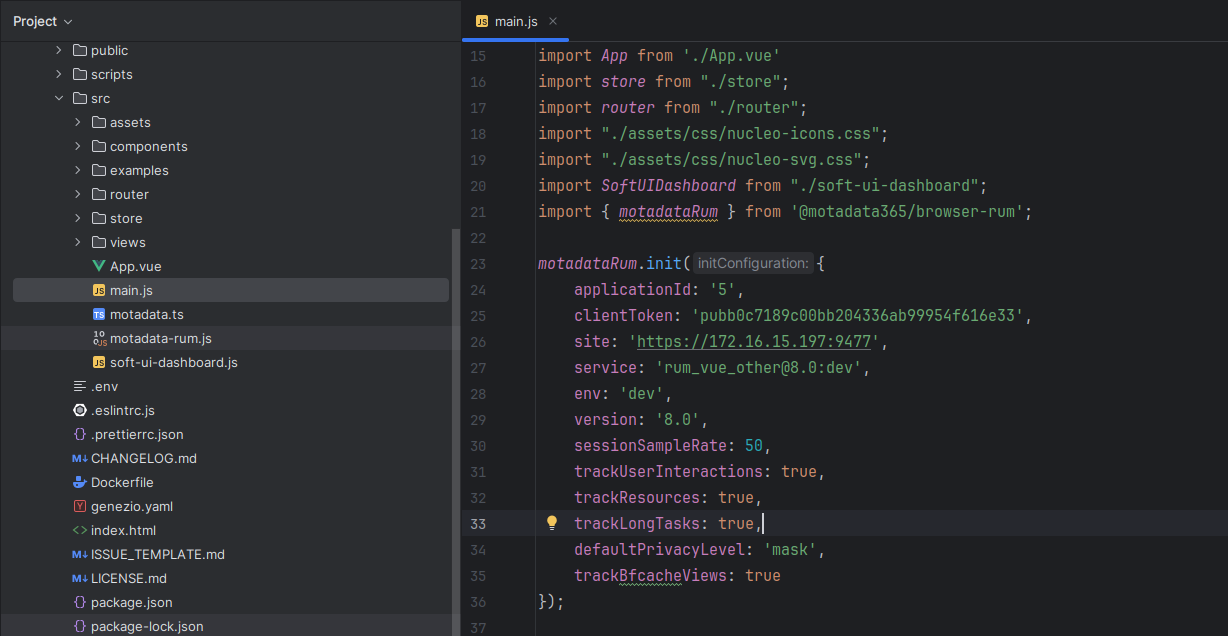Open the https://172.16.15.197:9477 link
This screenshot has width=1228, height=636.
757,342
